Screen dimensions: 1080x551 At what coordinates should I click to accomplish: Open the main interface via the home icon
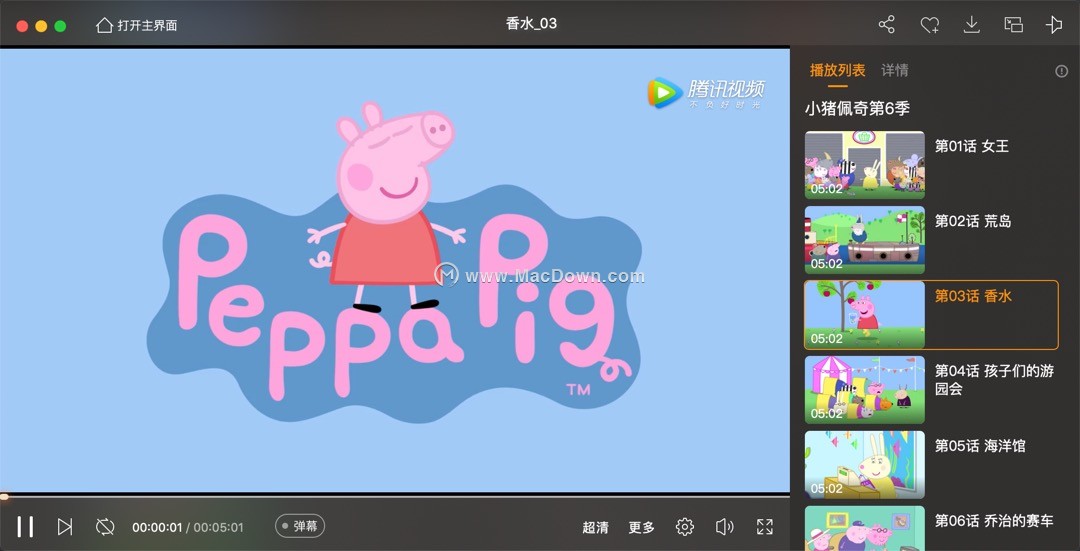point(104,25)
